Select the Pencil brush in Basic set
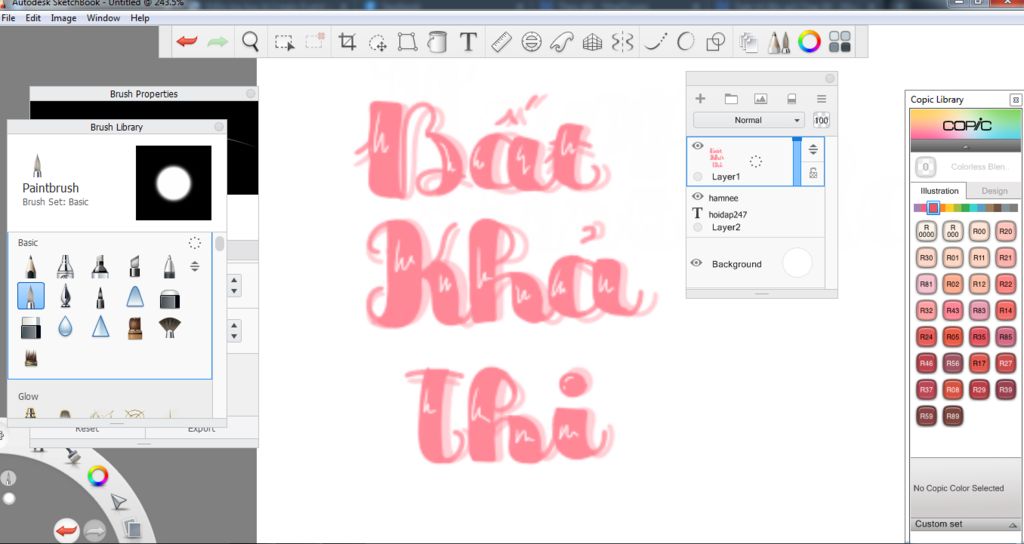 (x=31, y=266)
